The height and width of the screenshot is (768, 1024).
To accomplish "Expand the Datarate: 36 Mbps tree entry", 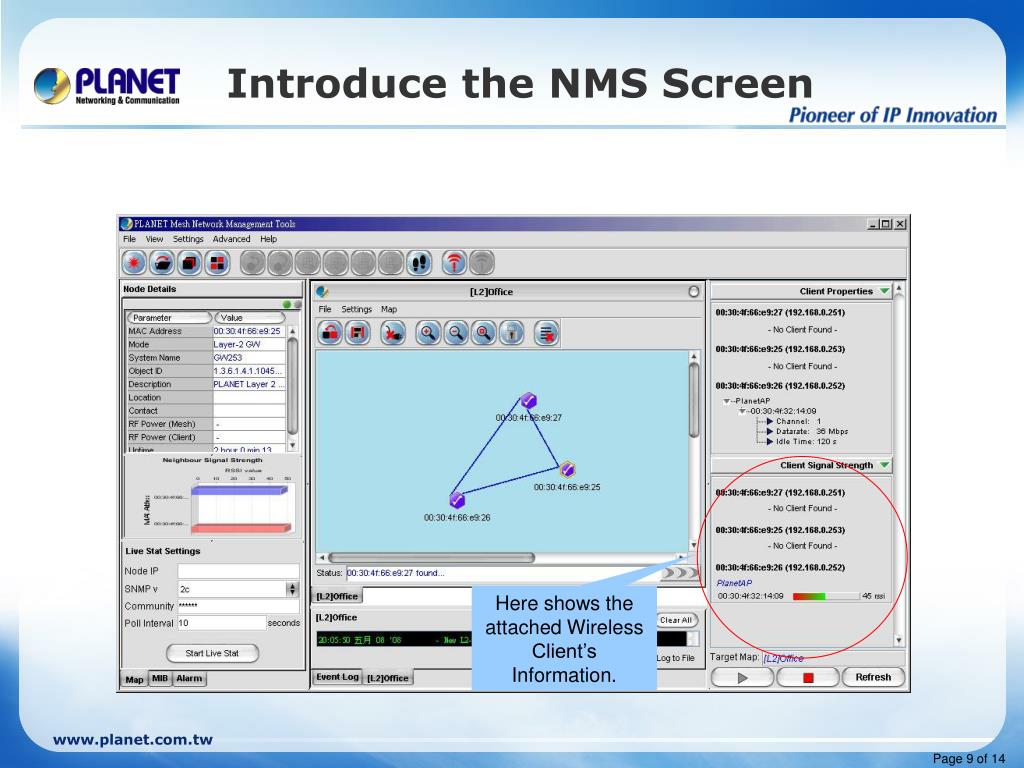I will click(x=770, y=432).
